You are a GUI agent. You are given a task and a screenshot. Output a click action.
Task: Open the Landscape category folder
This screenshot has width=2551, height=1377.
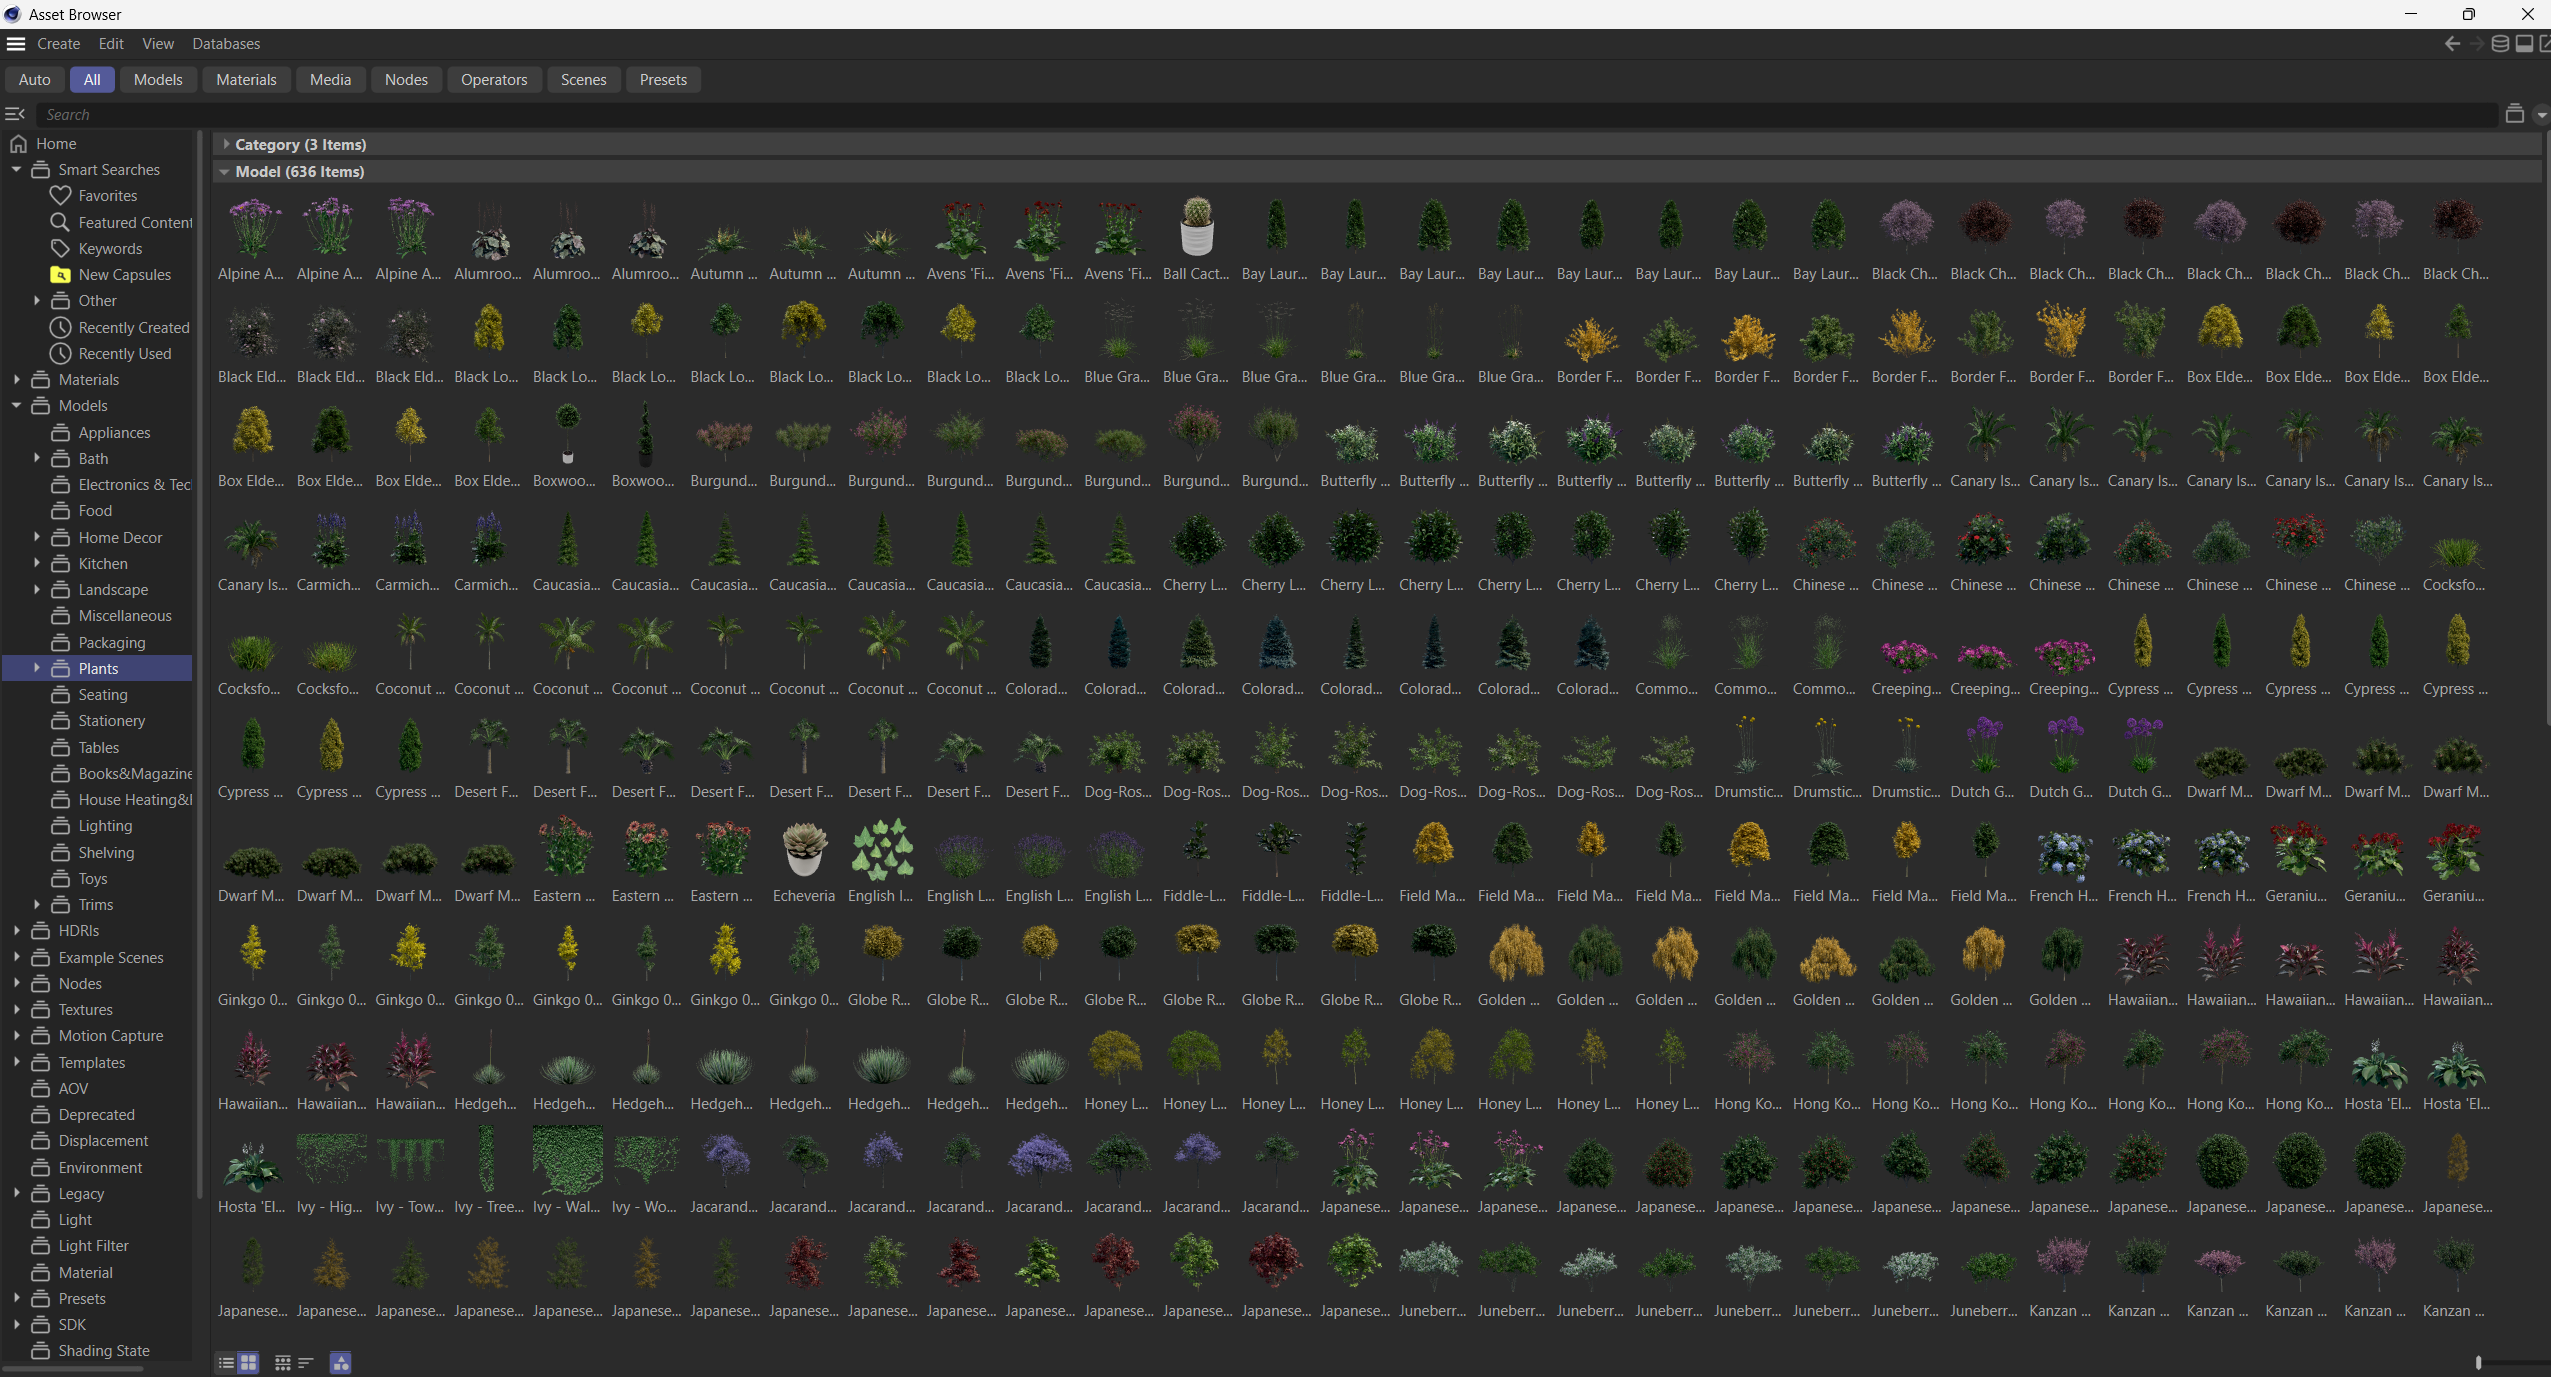[x=113, y=590]
